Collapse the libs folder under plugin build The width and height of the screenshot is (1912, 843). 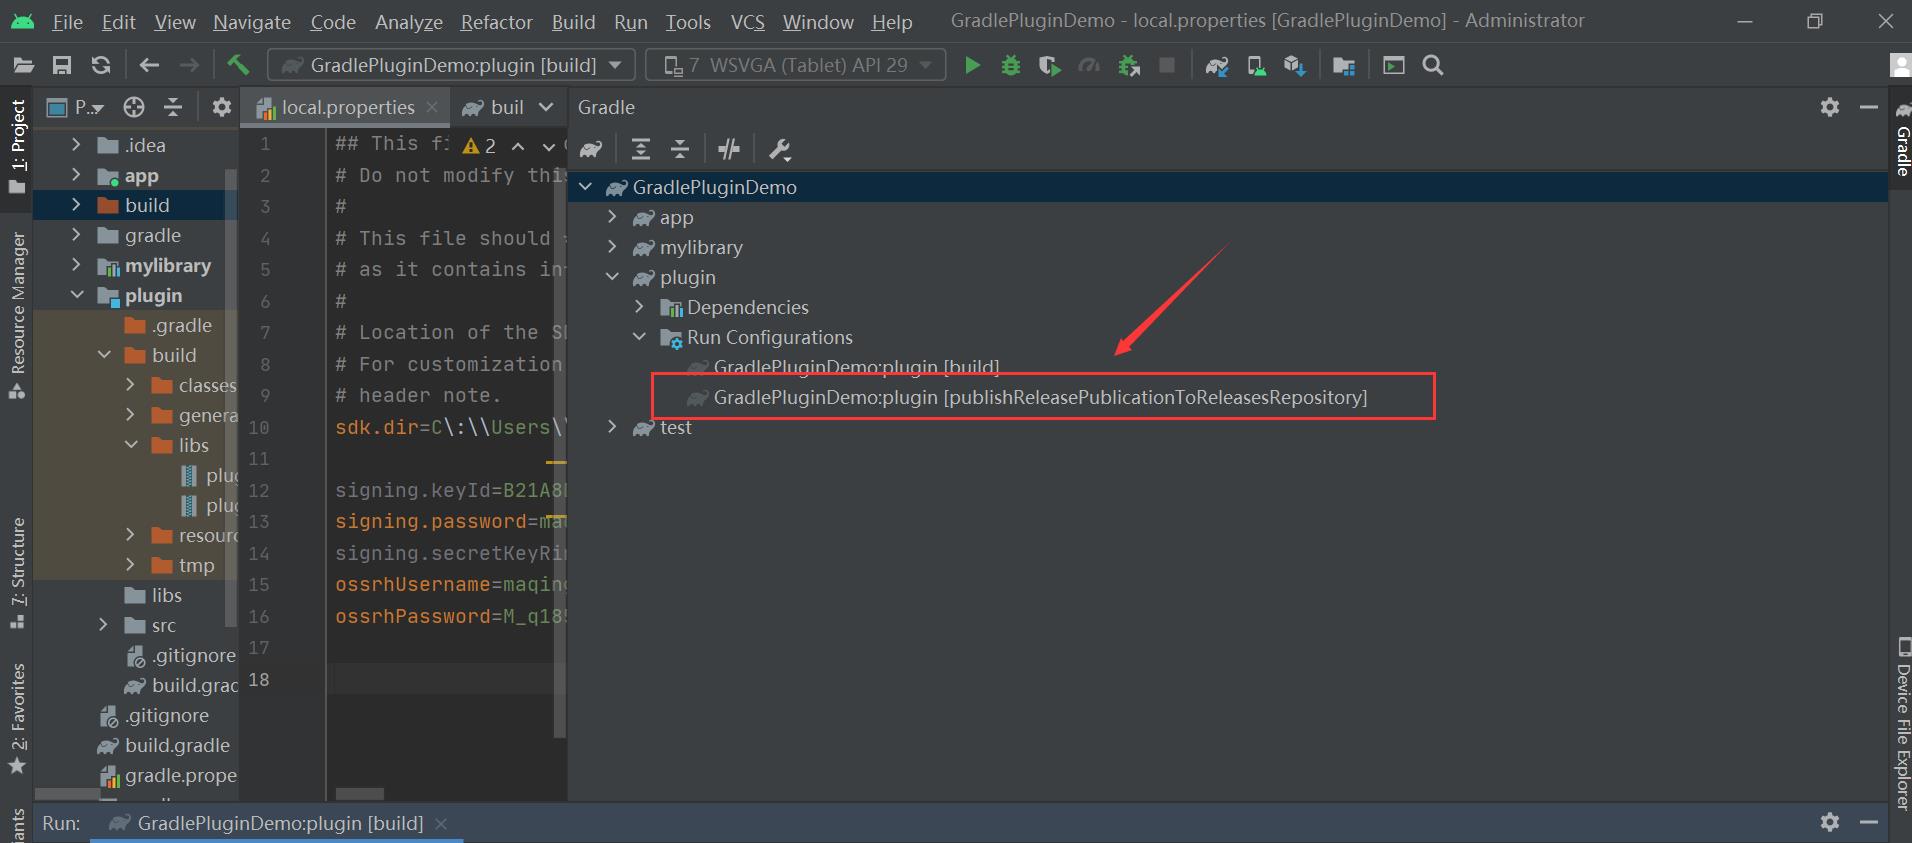(x=131, y=445)
